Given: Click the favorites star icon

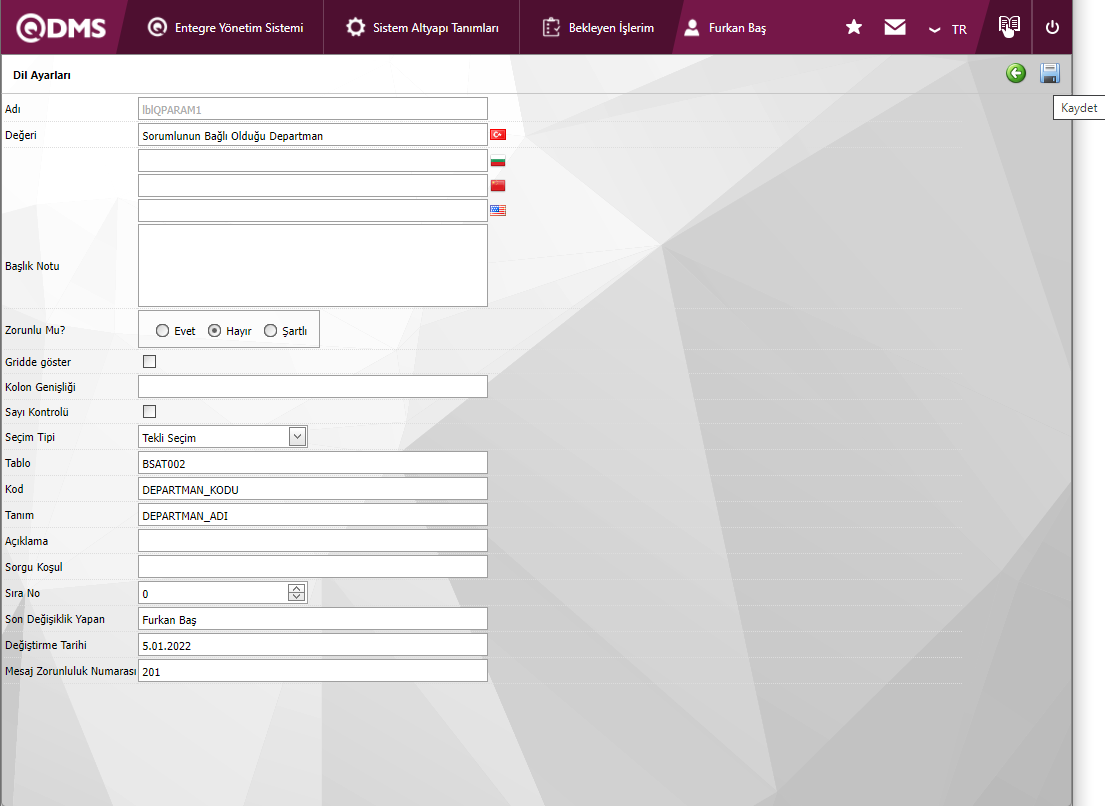Looking at the screenshot, I should coord(853,27).
